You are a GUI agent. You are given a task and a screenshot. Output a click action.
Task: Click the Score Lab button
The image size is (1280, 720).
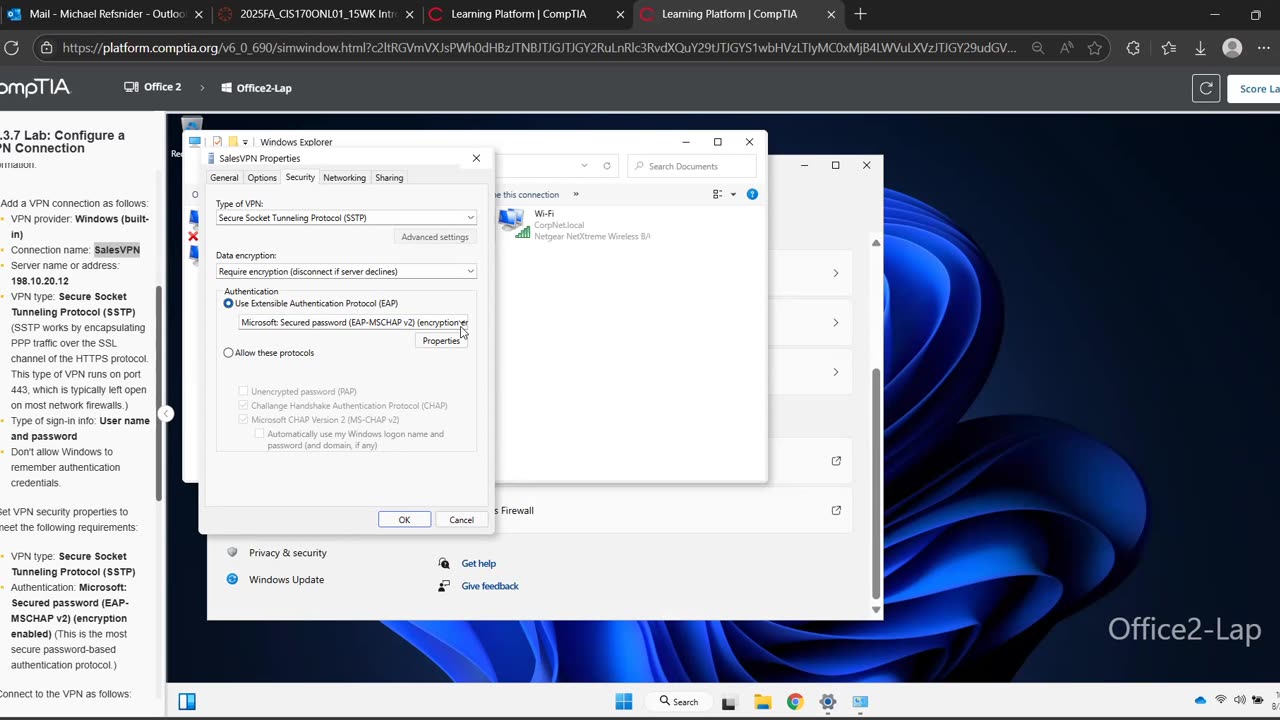pyautogui.click(x=1257, y=88)
